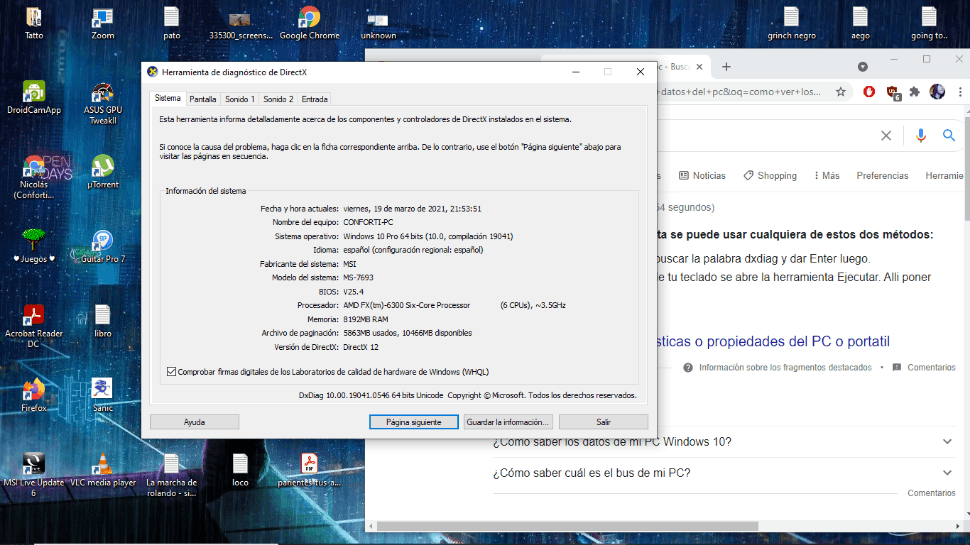
Task: Click the Ayuda button
Action: coord(194,422)
